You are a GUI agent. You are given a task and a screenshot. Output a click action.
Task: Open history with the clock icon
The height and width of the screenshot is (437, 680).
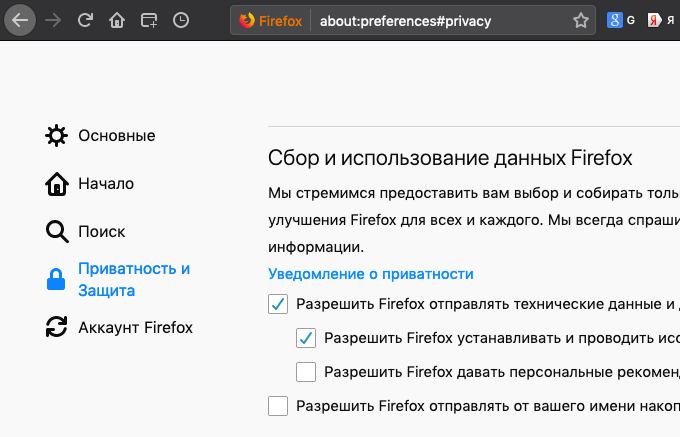coord(181,20)
